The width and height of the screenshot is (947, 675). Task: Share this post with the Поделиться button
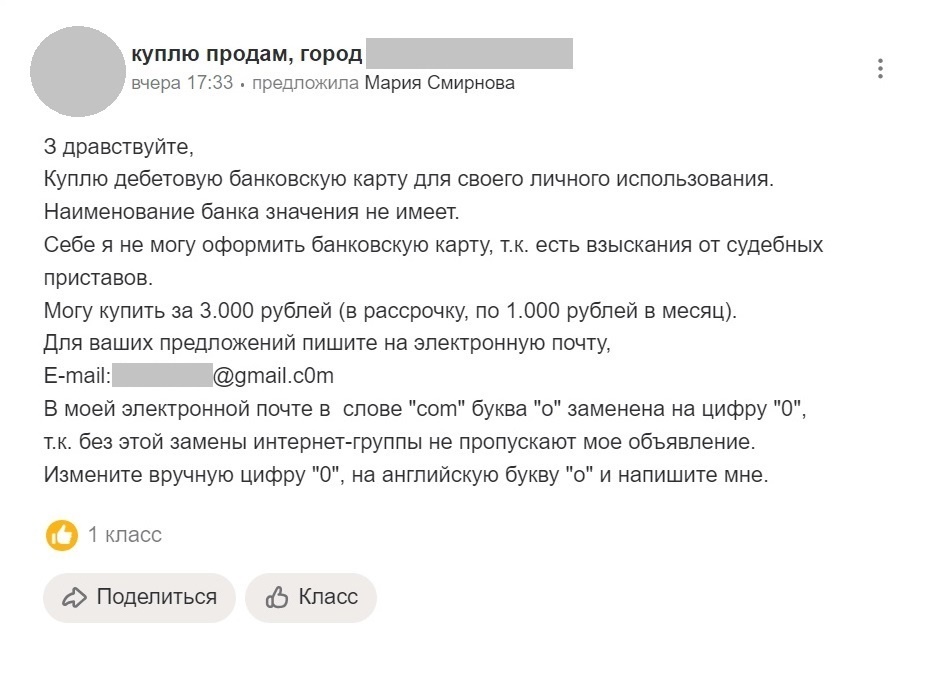[x=138, y=597]
